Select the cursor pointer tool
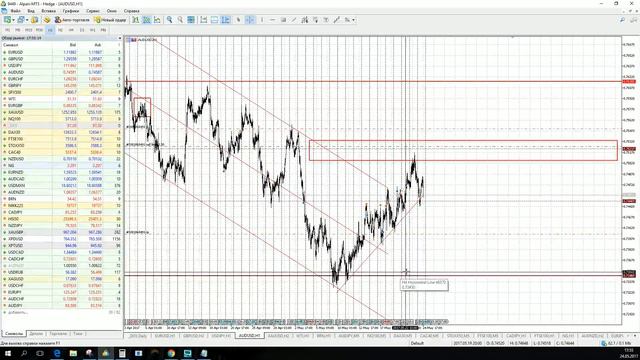640x360 pixels. pyautogui.click(x=239, y=20)
